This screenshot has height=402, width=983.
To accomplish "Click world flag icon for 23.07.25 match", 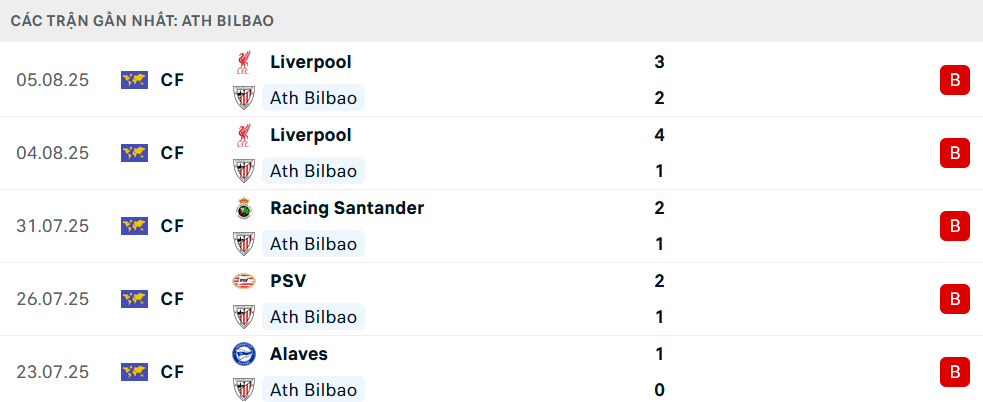I will [x=134, y=372].
